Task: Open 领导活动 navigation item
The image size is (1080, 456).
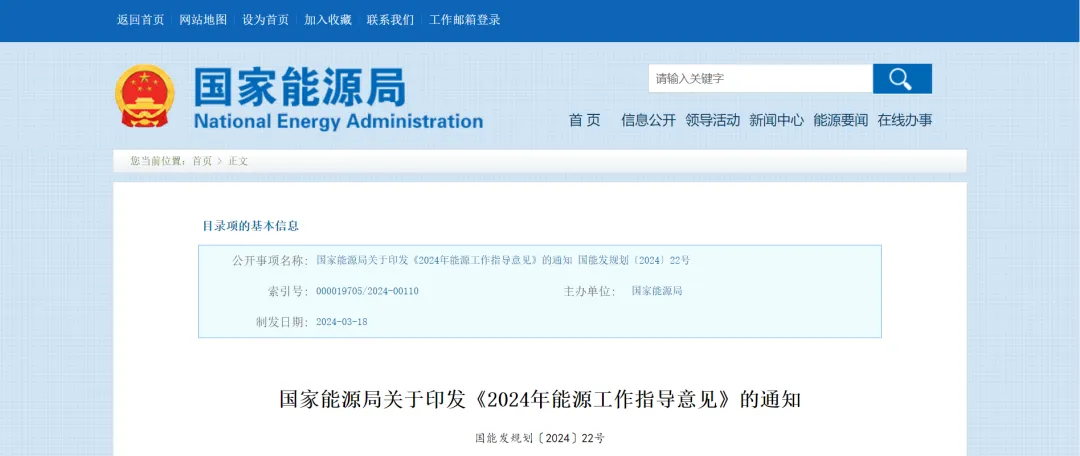Action: point(713,120)
